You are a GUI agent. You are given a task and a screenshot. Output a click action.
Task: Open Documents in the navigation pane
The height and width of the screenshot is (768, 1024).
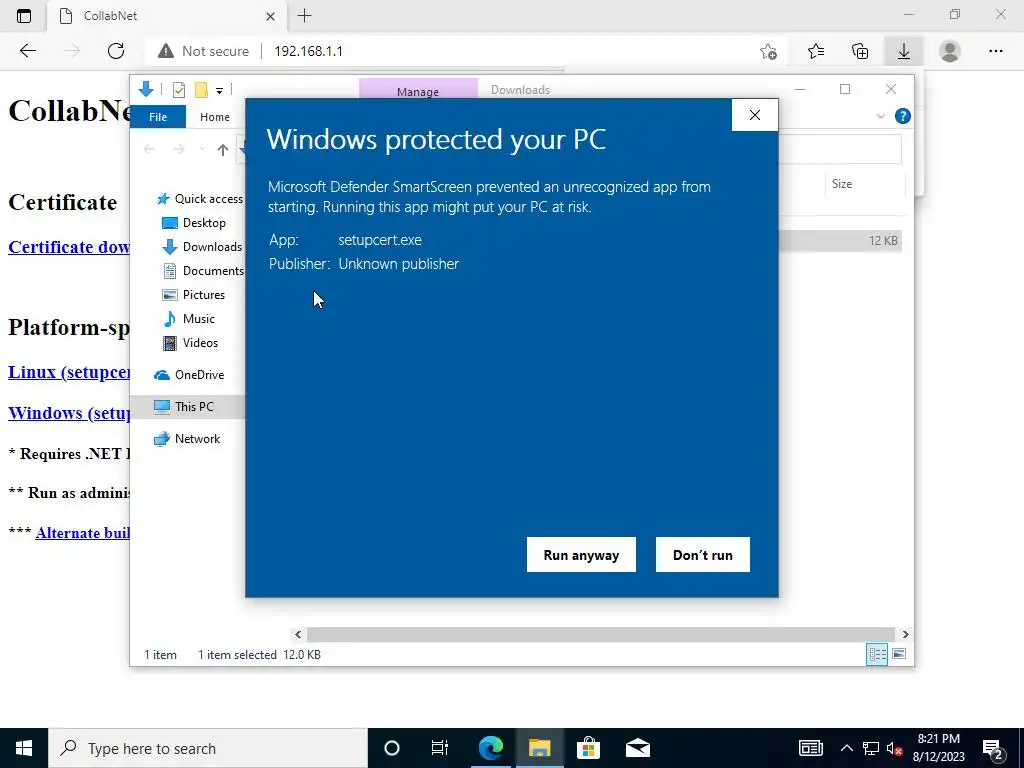click(x=202, y=270)
